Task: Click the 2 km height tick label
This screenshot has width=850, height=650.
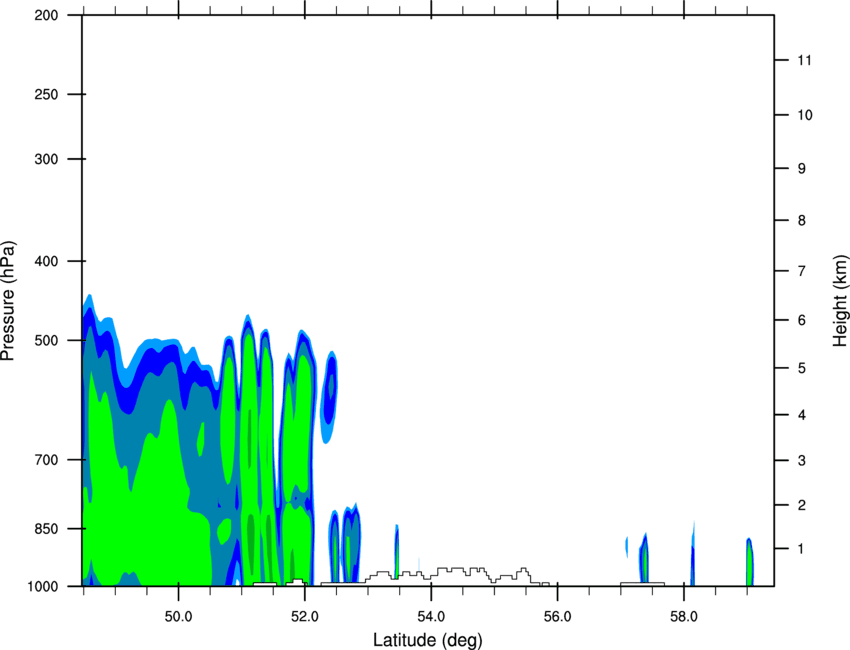Action: pyautogui.click(x=802, y=505)
